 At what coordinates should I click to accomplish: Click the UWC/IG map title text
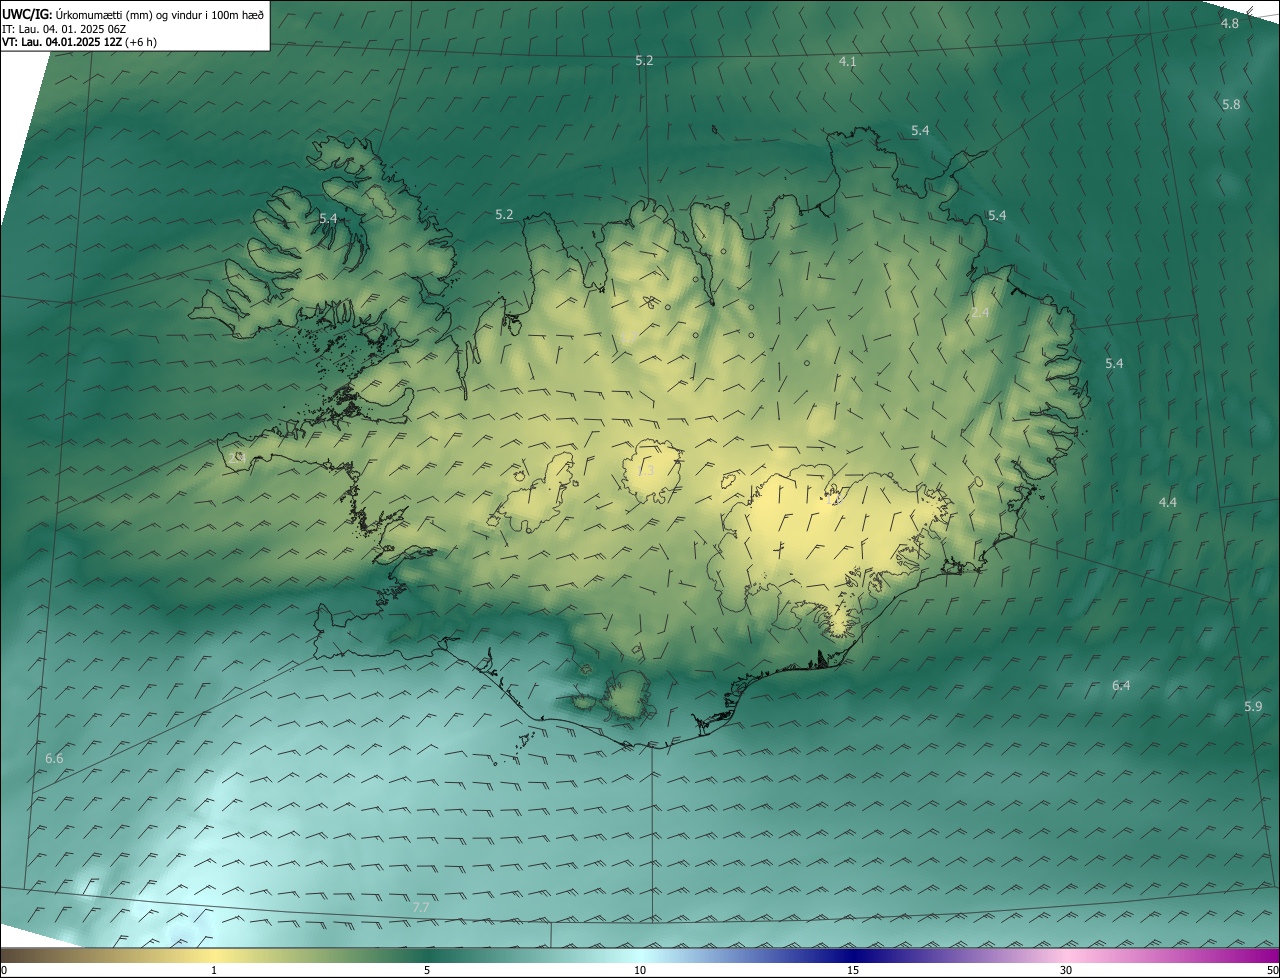133,14
